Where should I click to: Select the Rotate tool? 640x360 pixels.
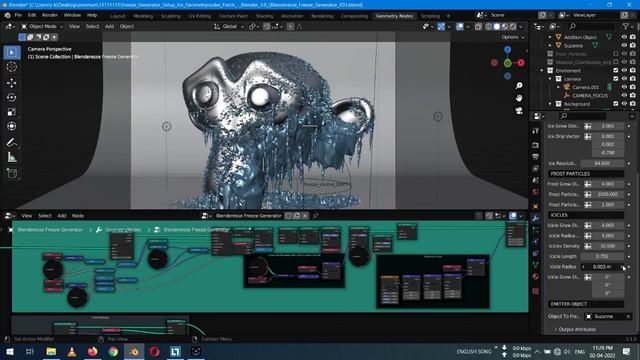pos(11,98)
